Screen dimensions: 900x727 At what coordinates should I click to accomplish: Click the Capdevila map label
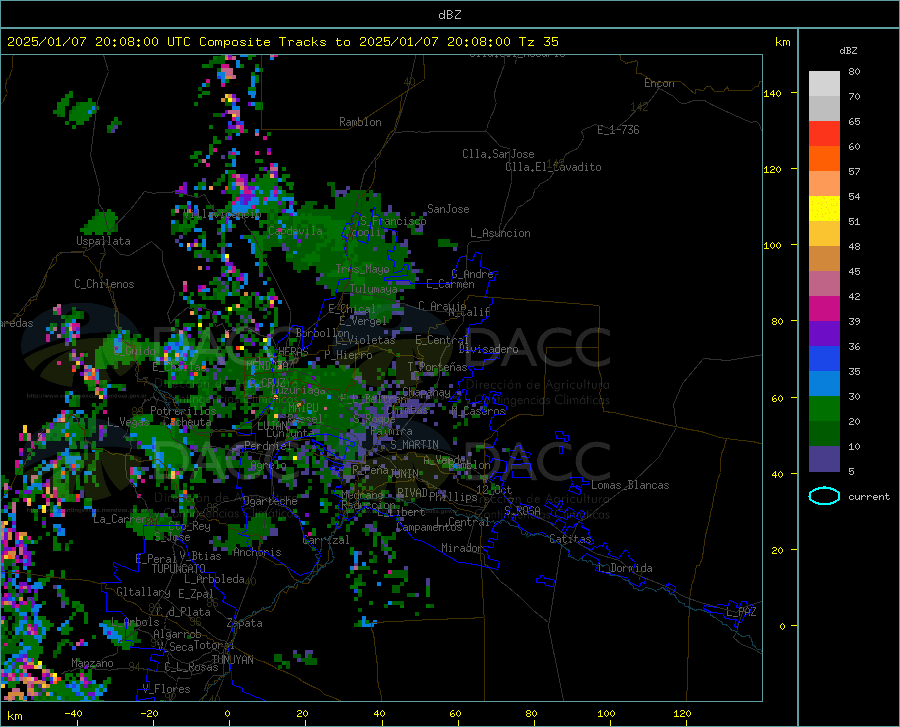click(295, 231)
